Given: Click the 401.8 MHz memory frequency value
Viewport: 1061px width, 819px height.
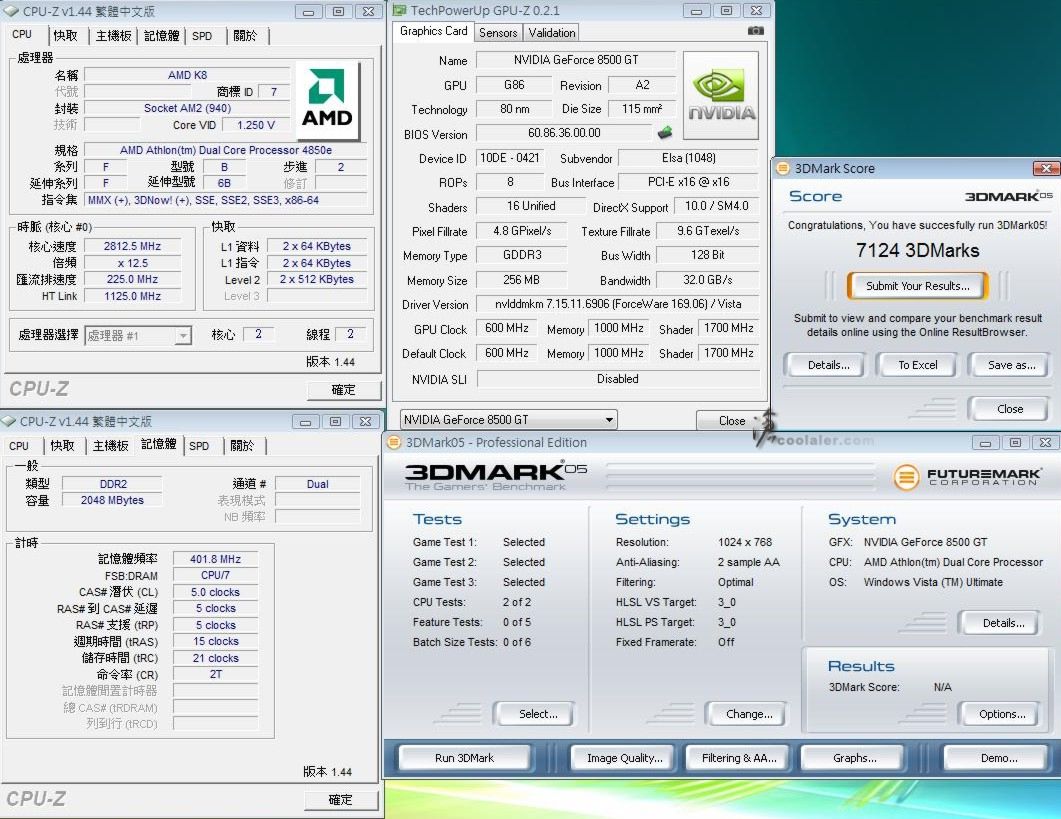Looking at the screenshot, I should click(215, 559).
